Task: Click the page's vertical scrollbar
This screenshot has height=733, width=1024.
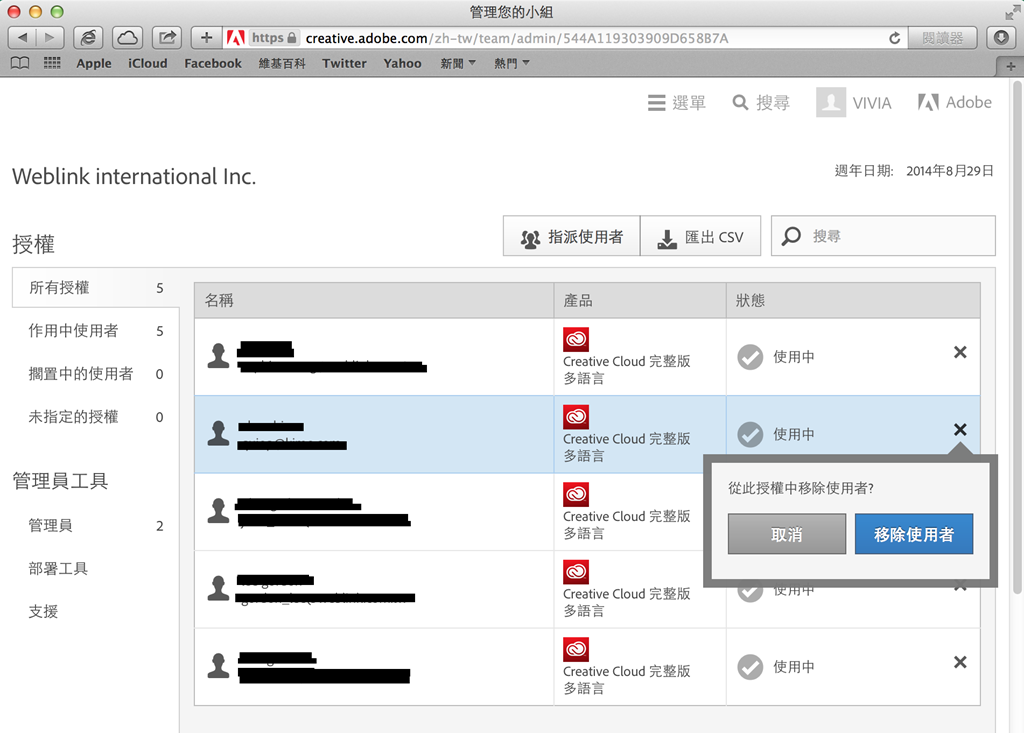Action: pyautogui.click(x=1017, y=336)
